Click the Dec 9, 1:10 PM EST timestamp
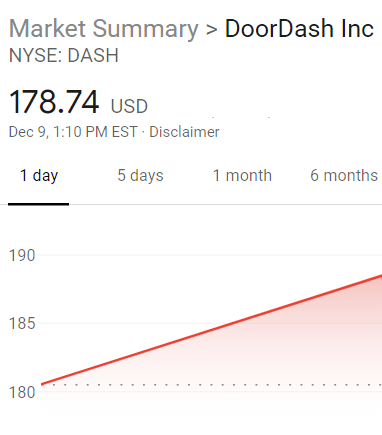 point(73,132)
